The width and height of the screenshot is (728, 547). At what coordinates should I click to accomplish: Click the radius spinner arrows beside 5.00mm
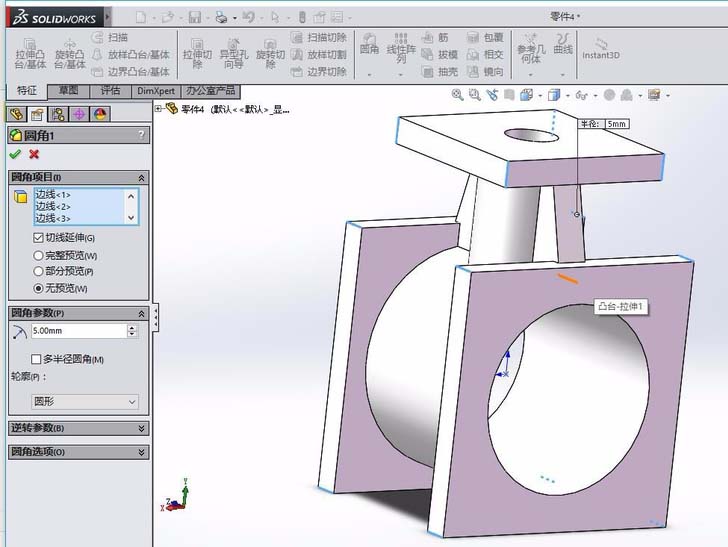coord(132,331)
